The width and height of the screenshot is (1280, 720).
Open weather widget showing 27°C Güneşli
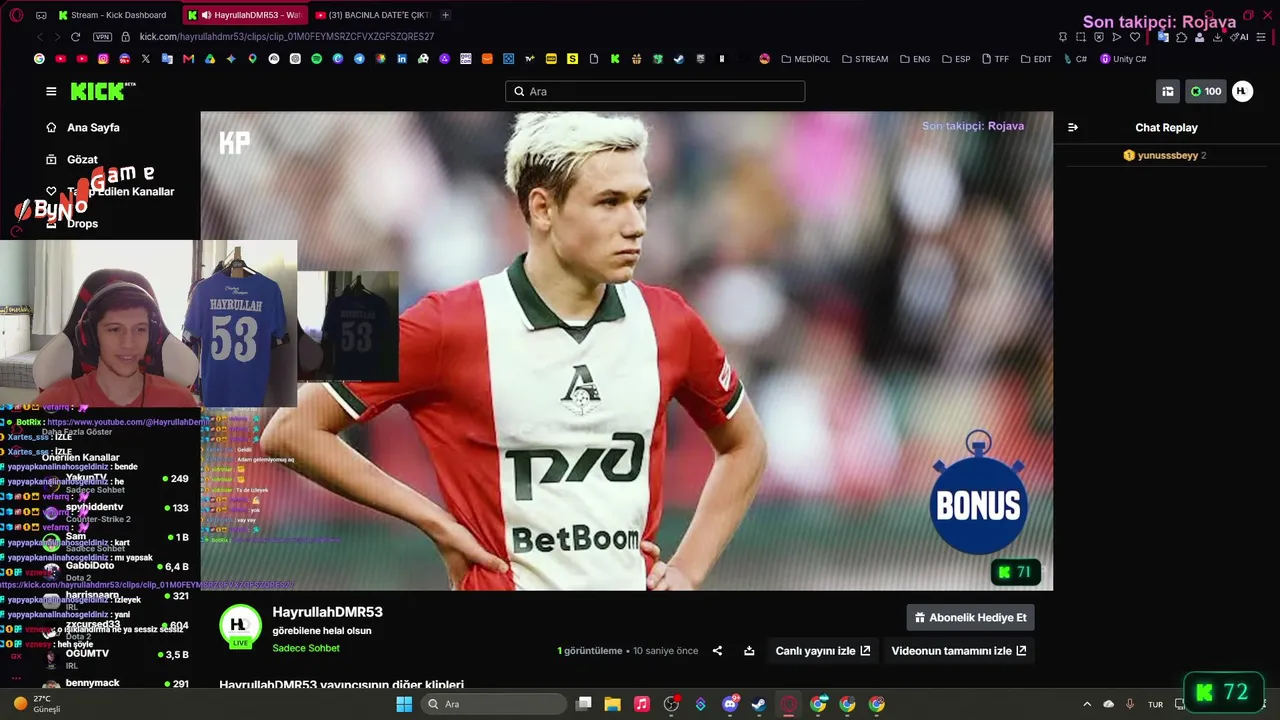click(x=38, y=704)
